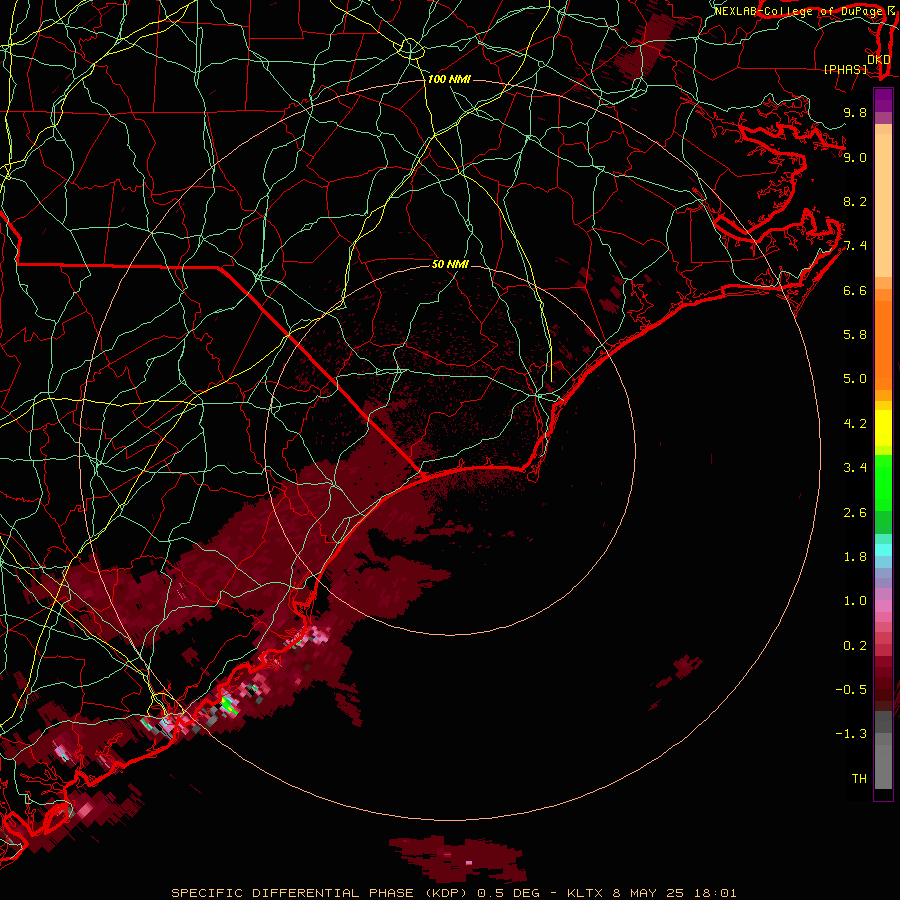Click the 50 NMI range ring label
Screen dimensions: 900x900
451,264
